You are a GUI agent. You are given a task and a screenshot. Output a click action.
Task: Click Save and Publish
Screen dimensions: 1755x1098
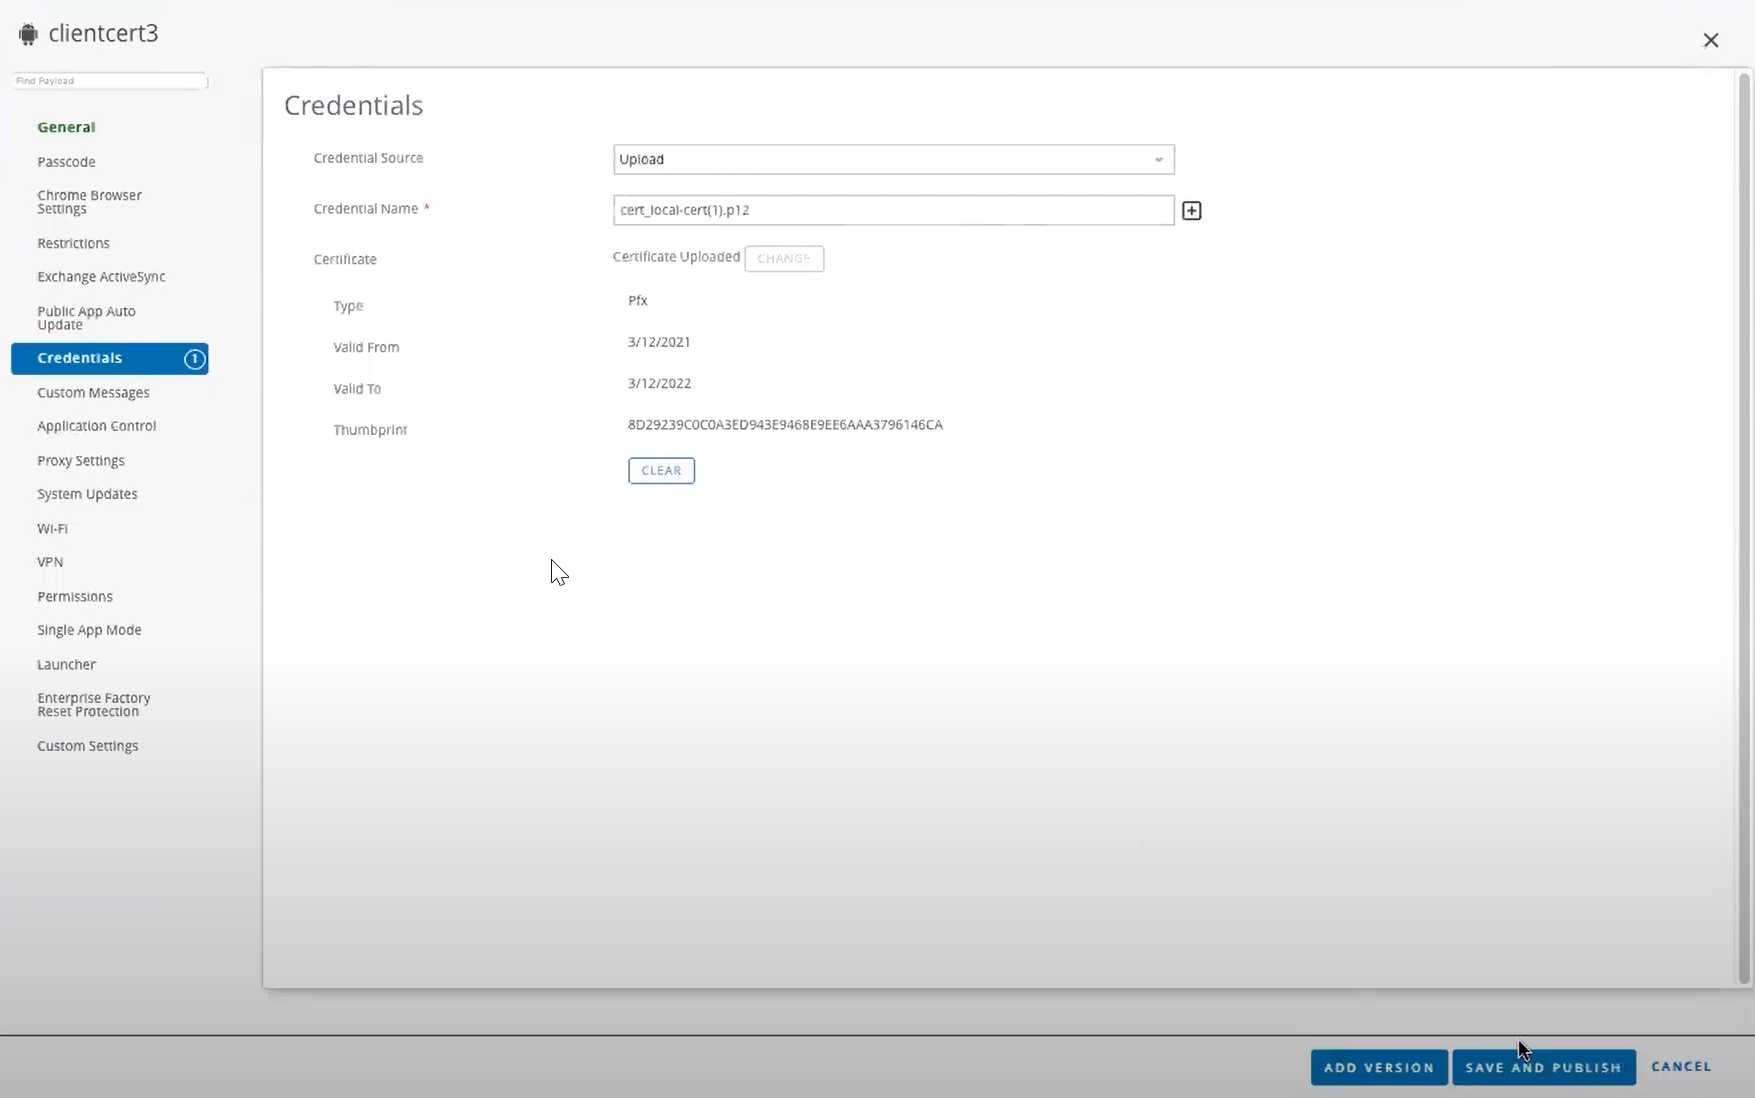coord(1543,1067)
